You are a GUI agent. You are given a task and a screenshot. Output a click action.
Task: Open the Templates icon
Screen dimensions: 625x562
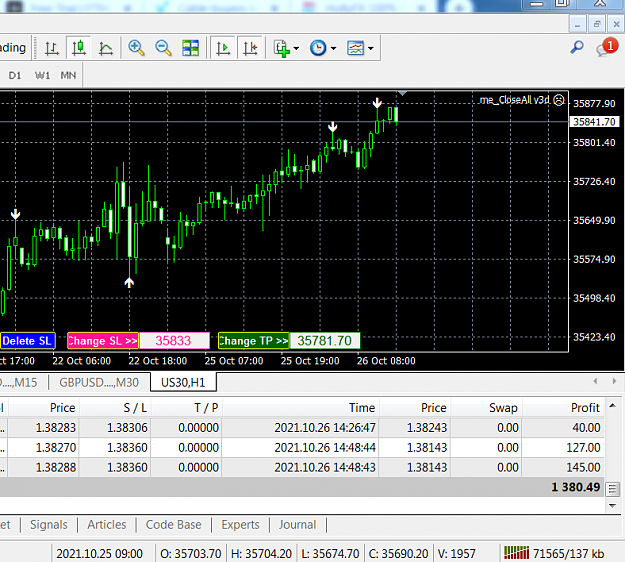coord(356,48)
